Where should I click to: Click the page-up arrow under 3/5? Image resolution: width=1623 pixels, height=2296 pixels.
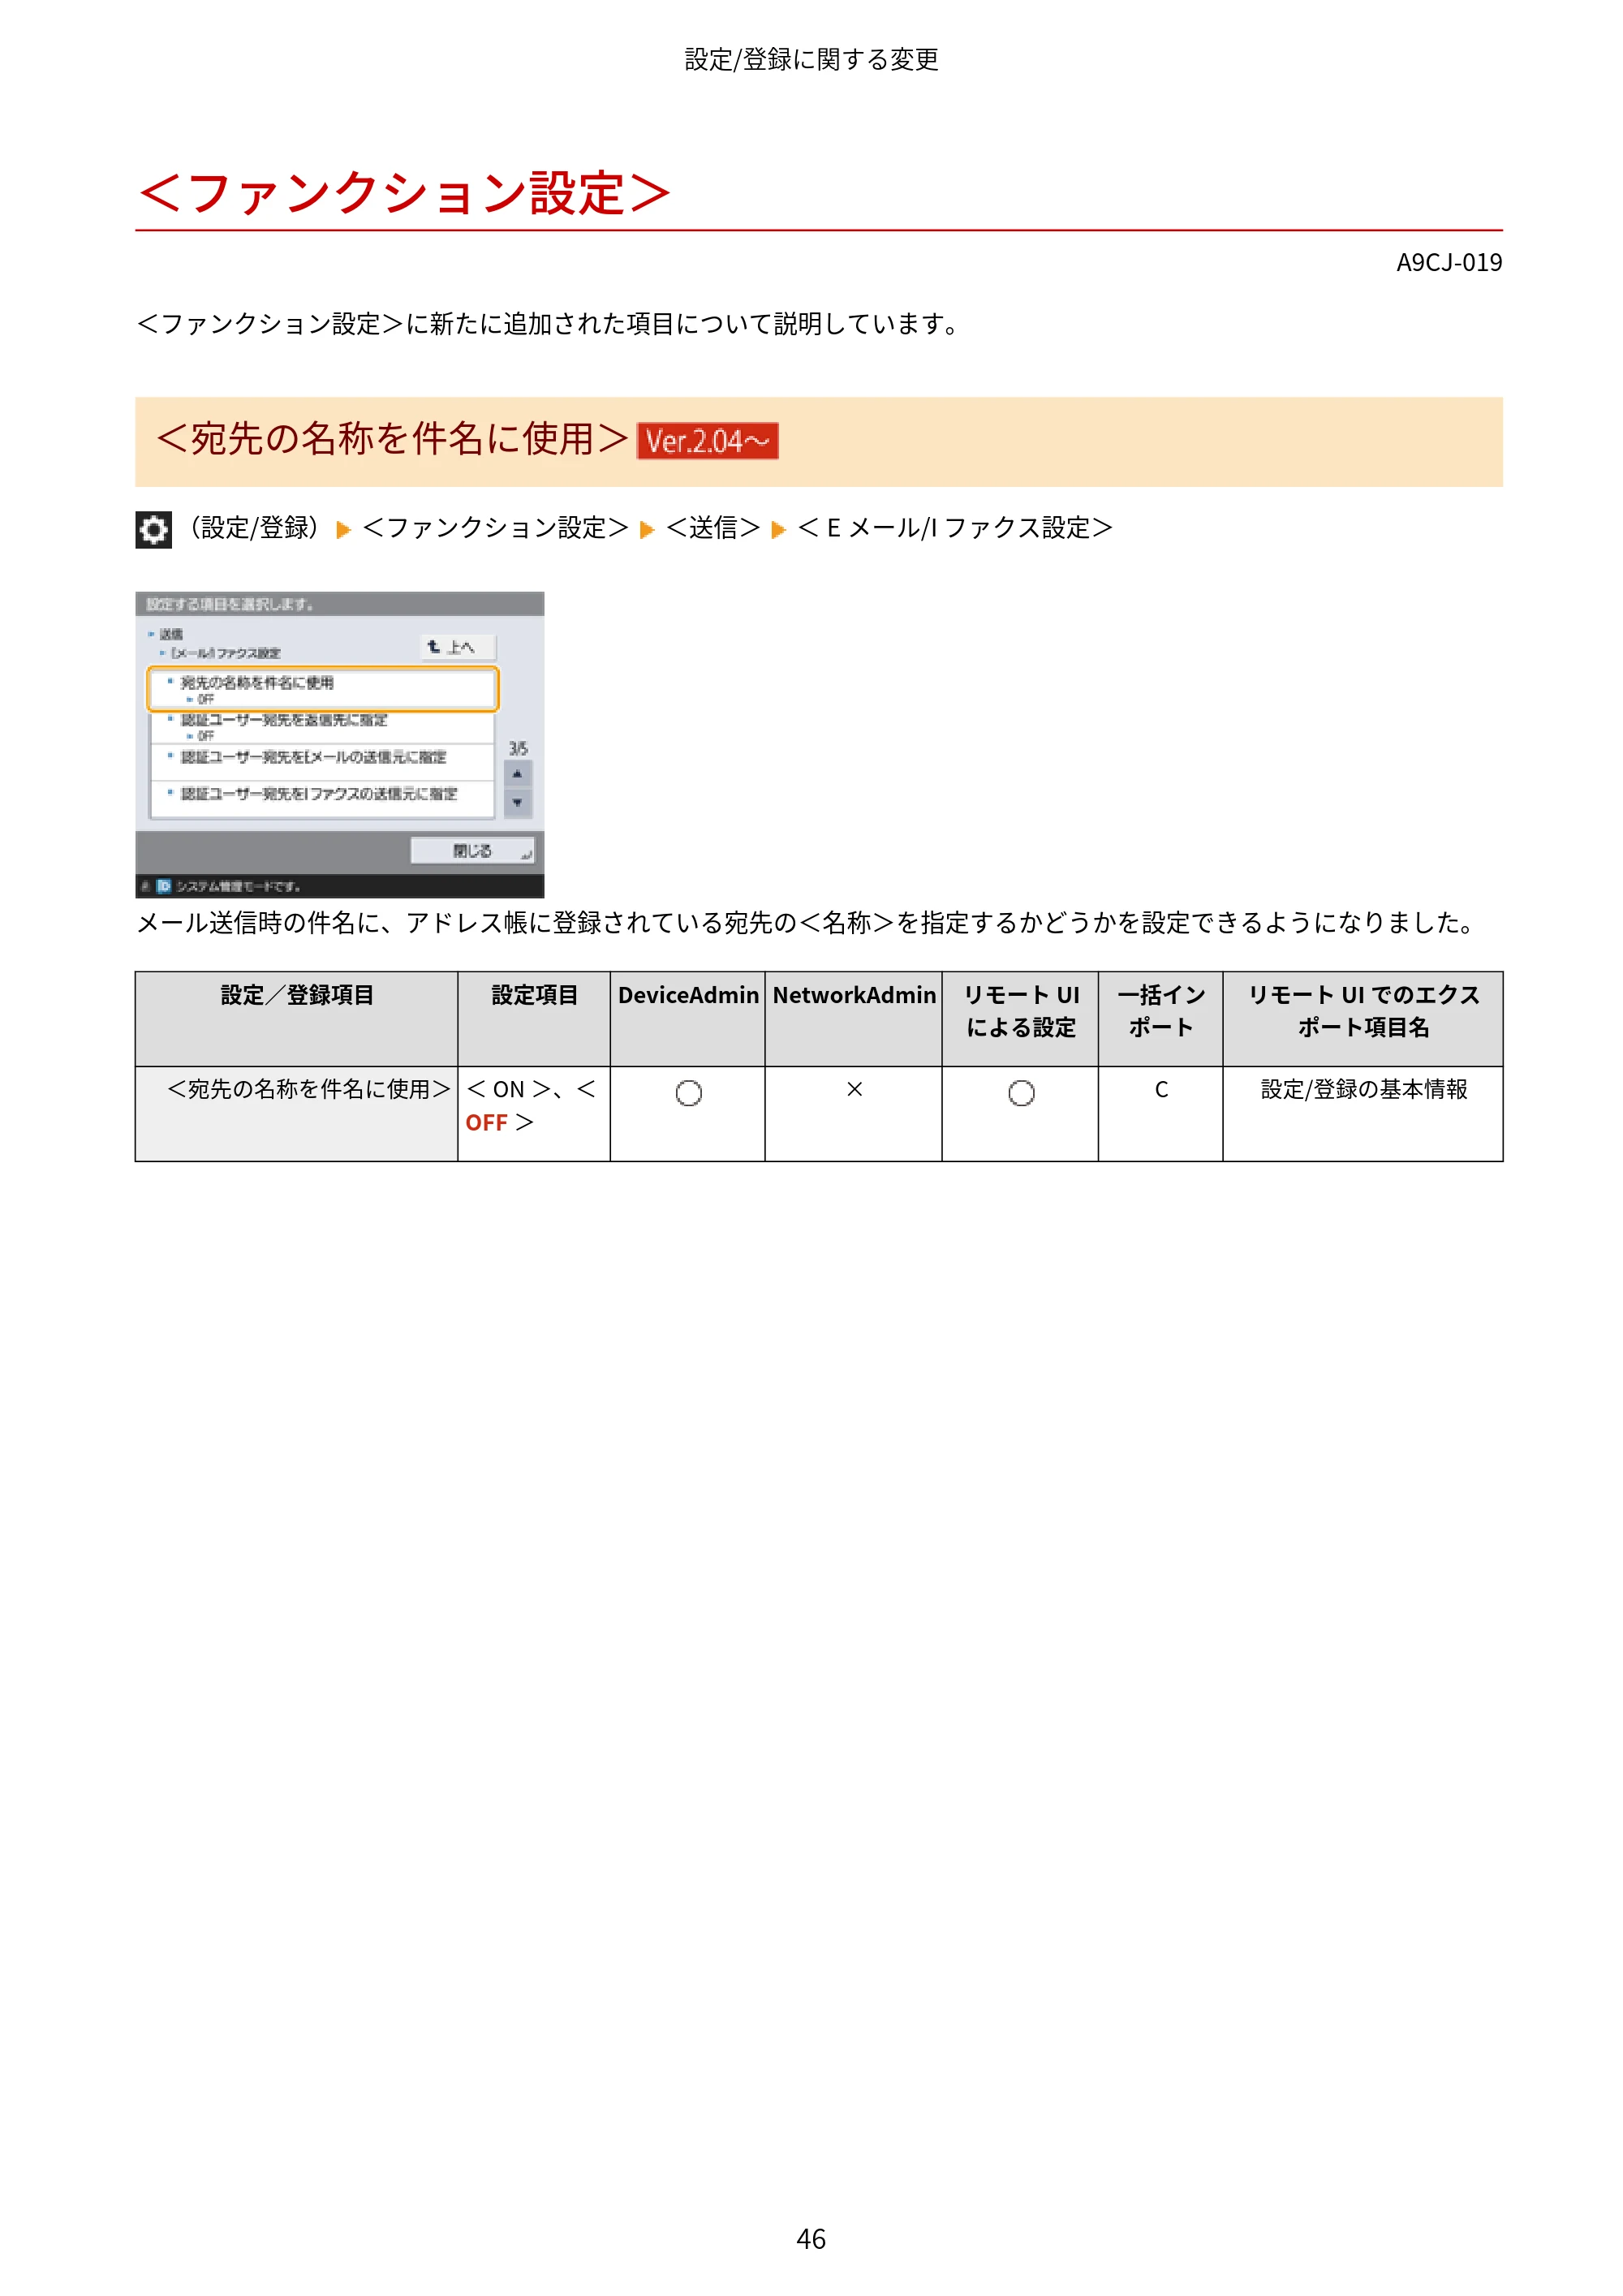517,774
